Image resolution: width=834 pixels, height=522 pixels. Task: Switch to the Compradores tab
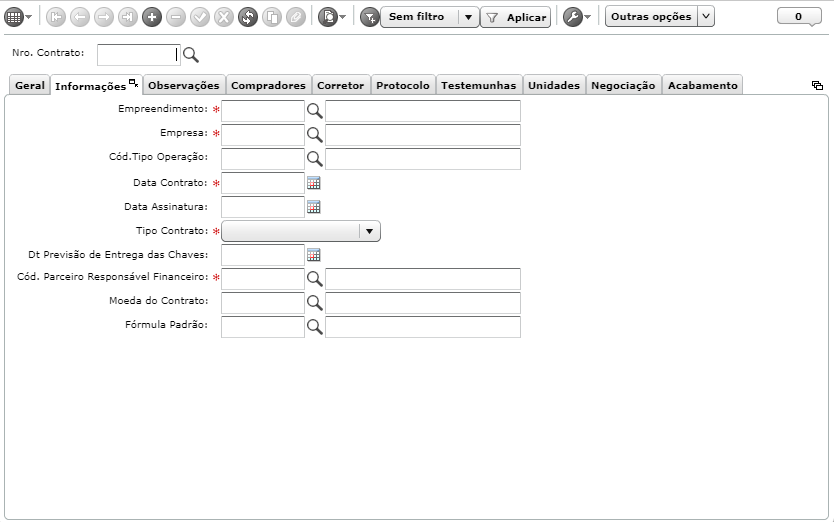point(268,85)
